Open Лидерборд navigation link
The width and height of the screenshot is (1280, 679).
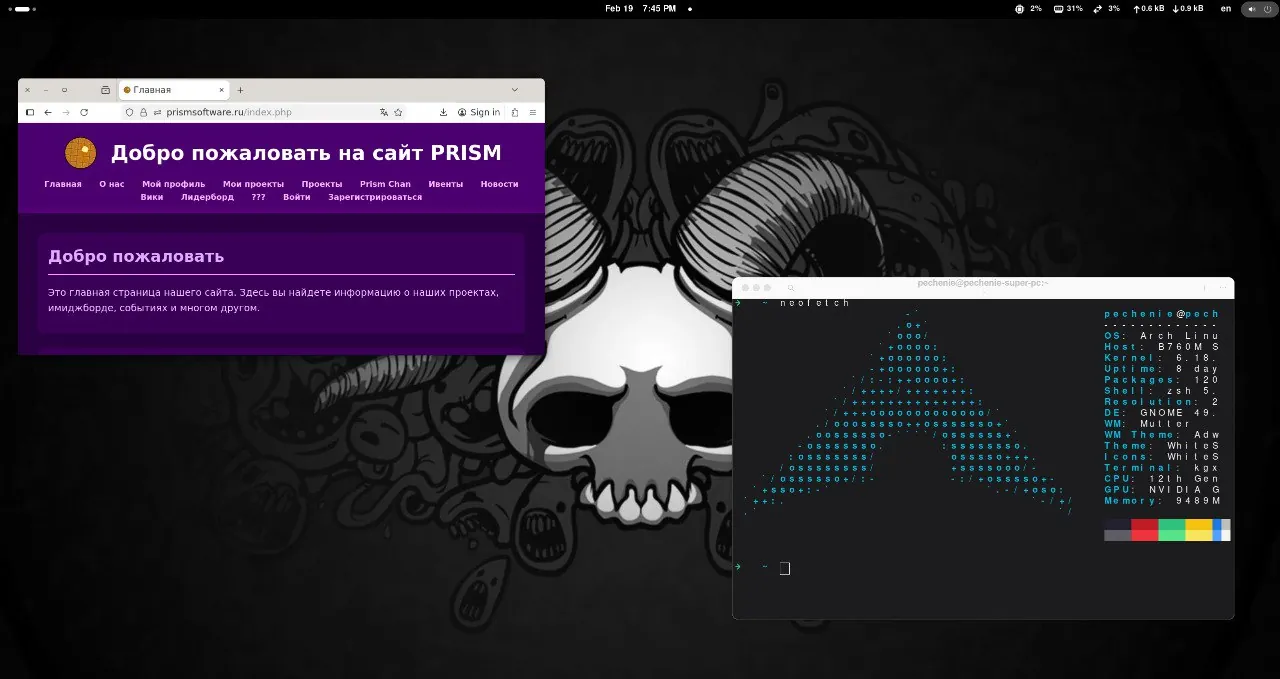(207, 197)
